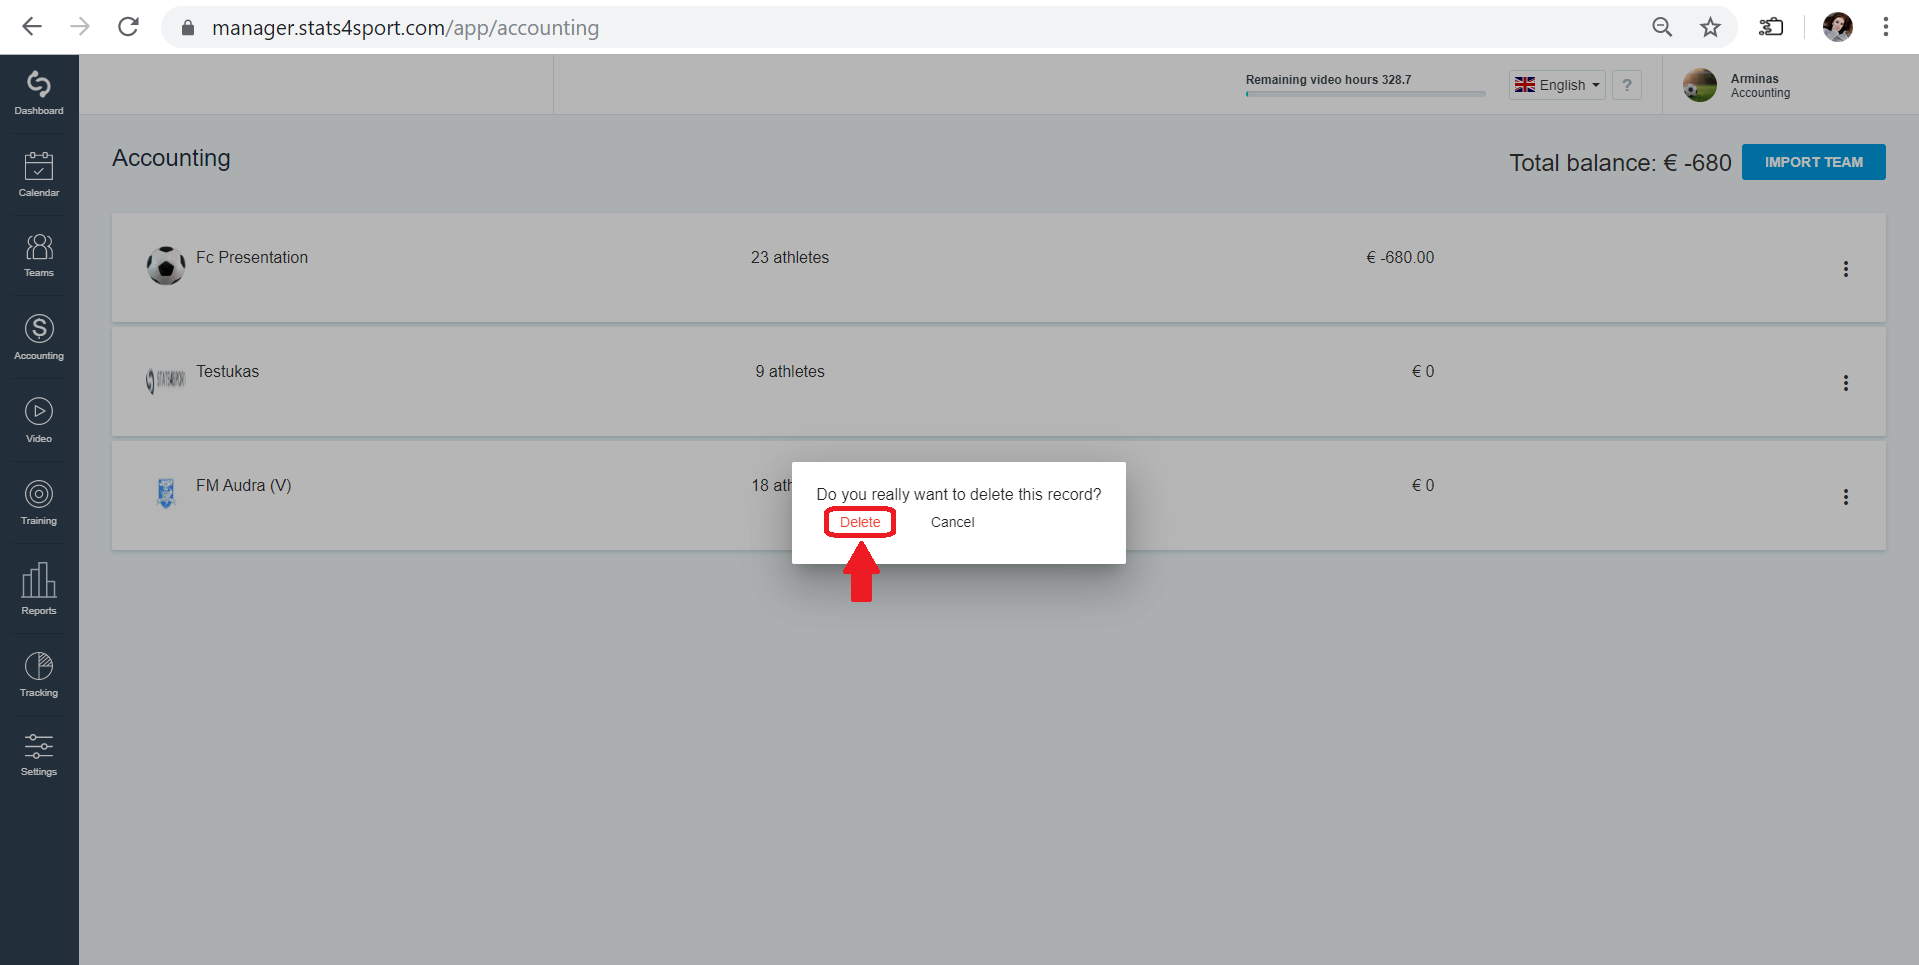Click the € -680.00 balance value
Viewport: 1919px width, 965px height.
pos(1400,257)
